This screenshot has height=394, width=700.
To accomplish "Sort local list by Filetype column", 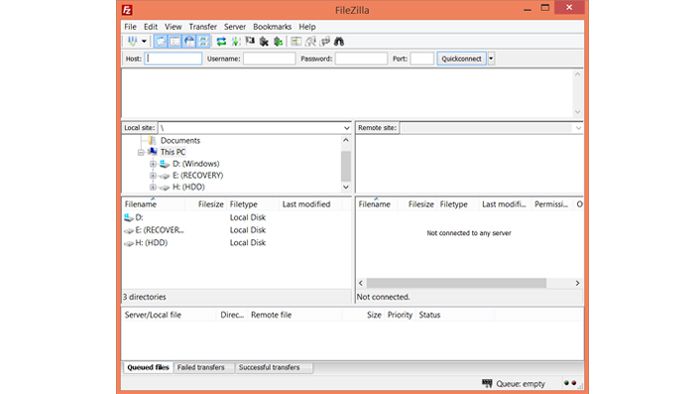I will pos(253,204).
